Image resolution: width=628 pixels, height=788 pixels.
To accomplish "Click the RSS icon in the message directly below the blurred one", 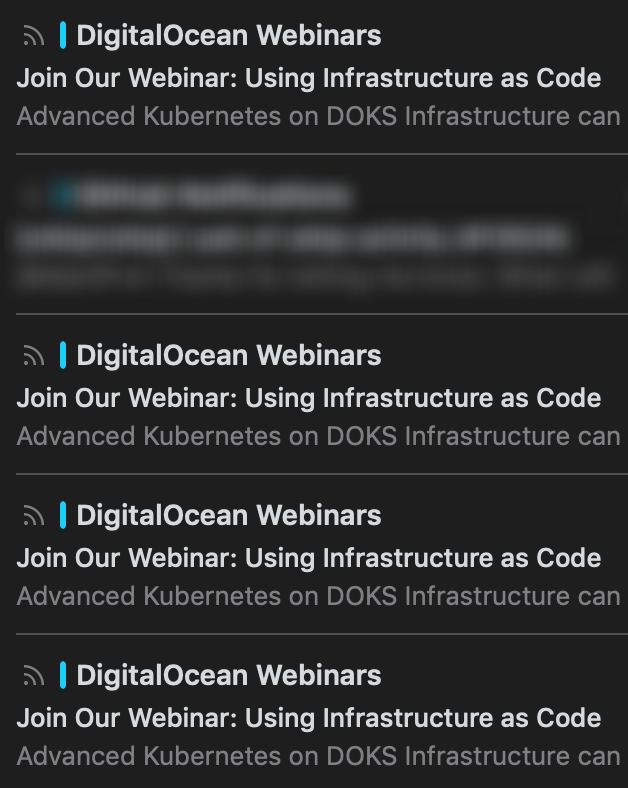I will [34, 356].
